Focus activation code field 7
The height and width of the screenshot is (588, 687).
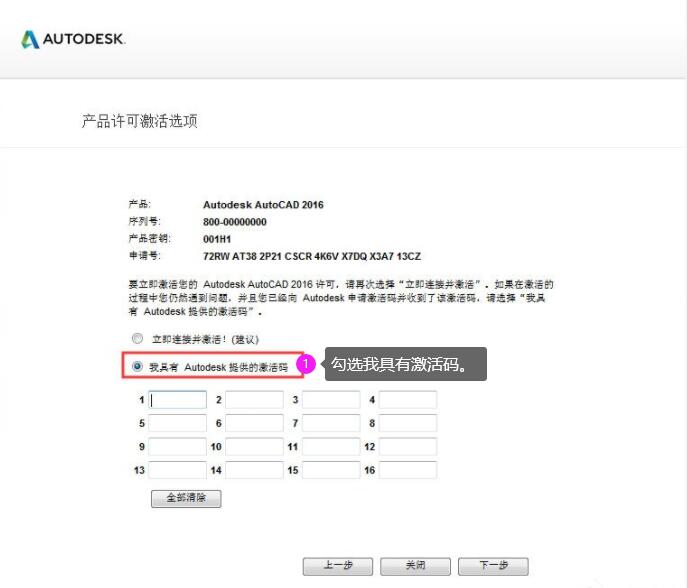[x=331, y=423]
